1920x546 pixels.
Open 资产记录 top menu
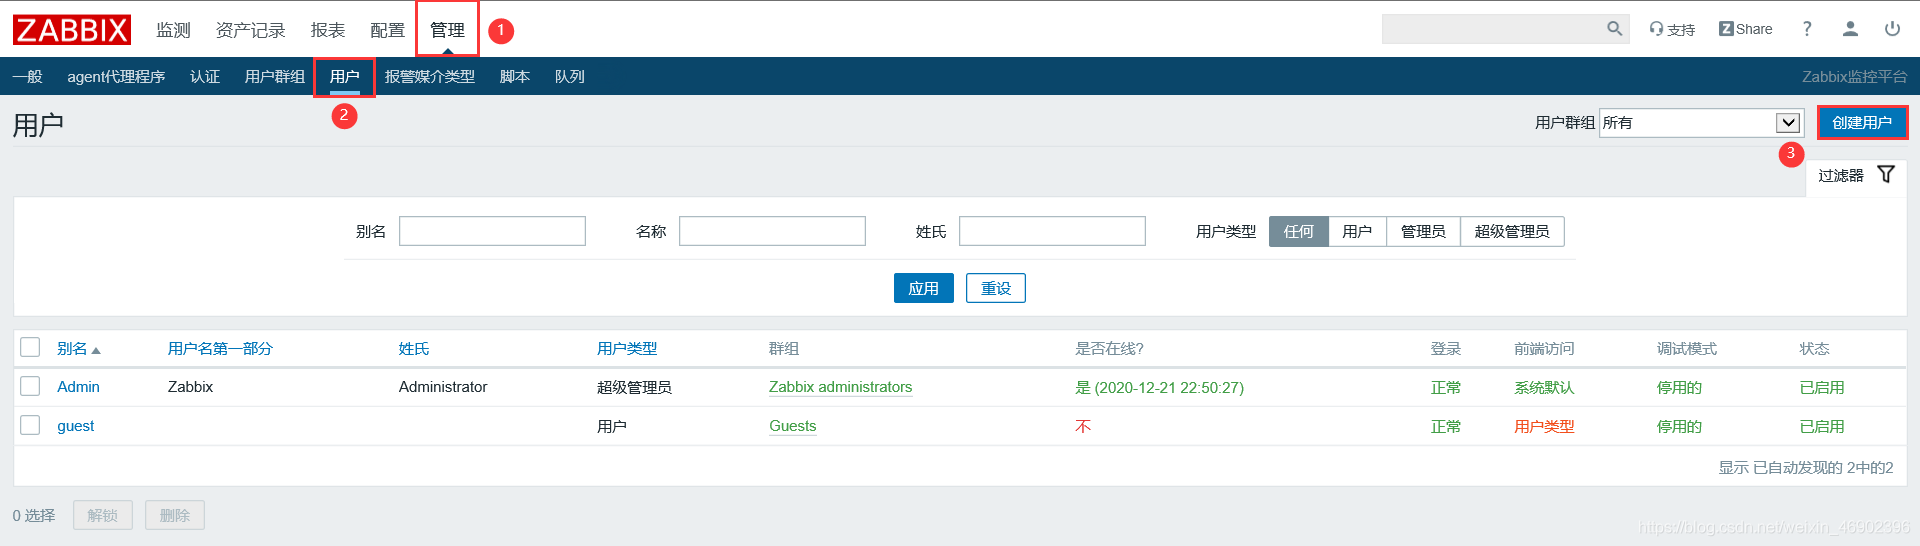[x=250, y=30]
